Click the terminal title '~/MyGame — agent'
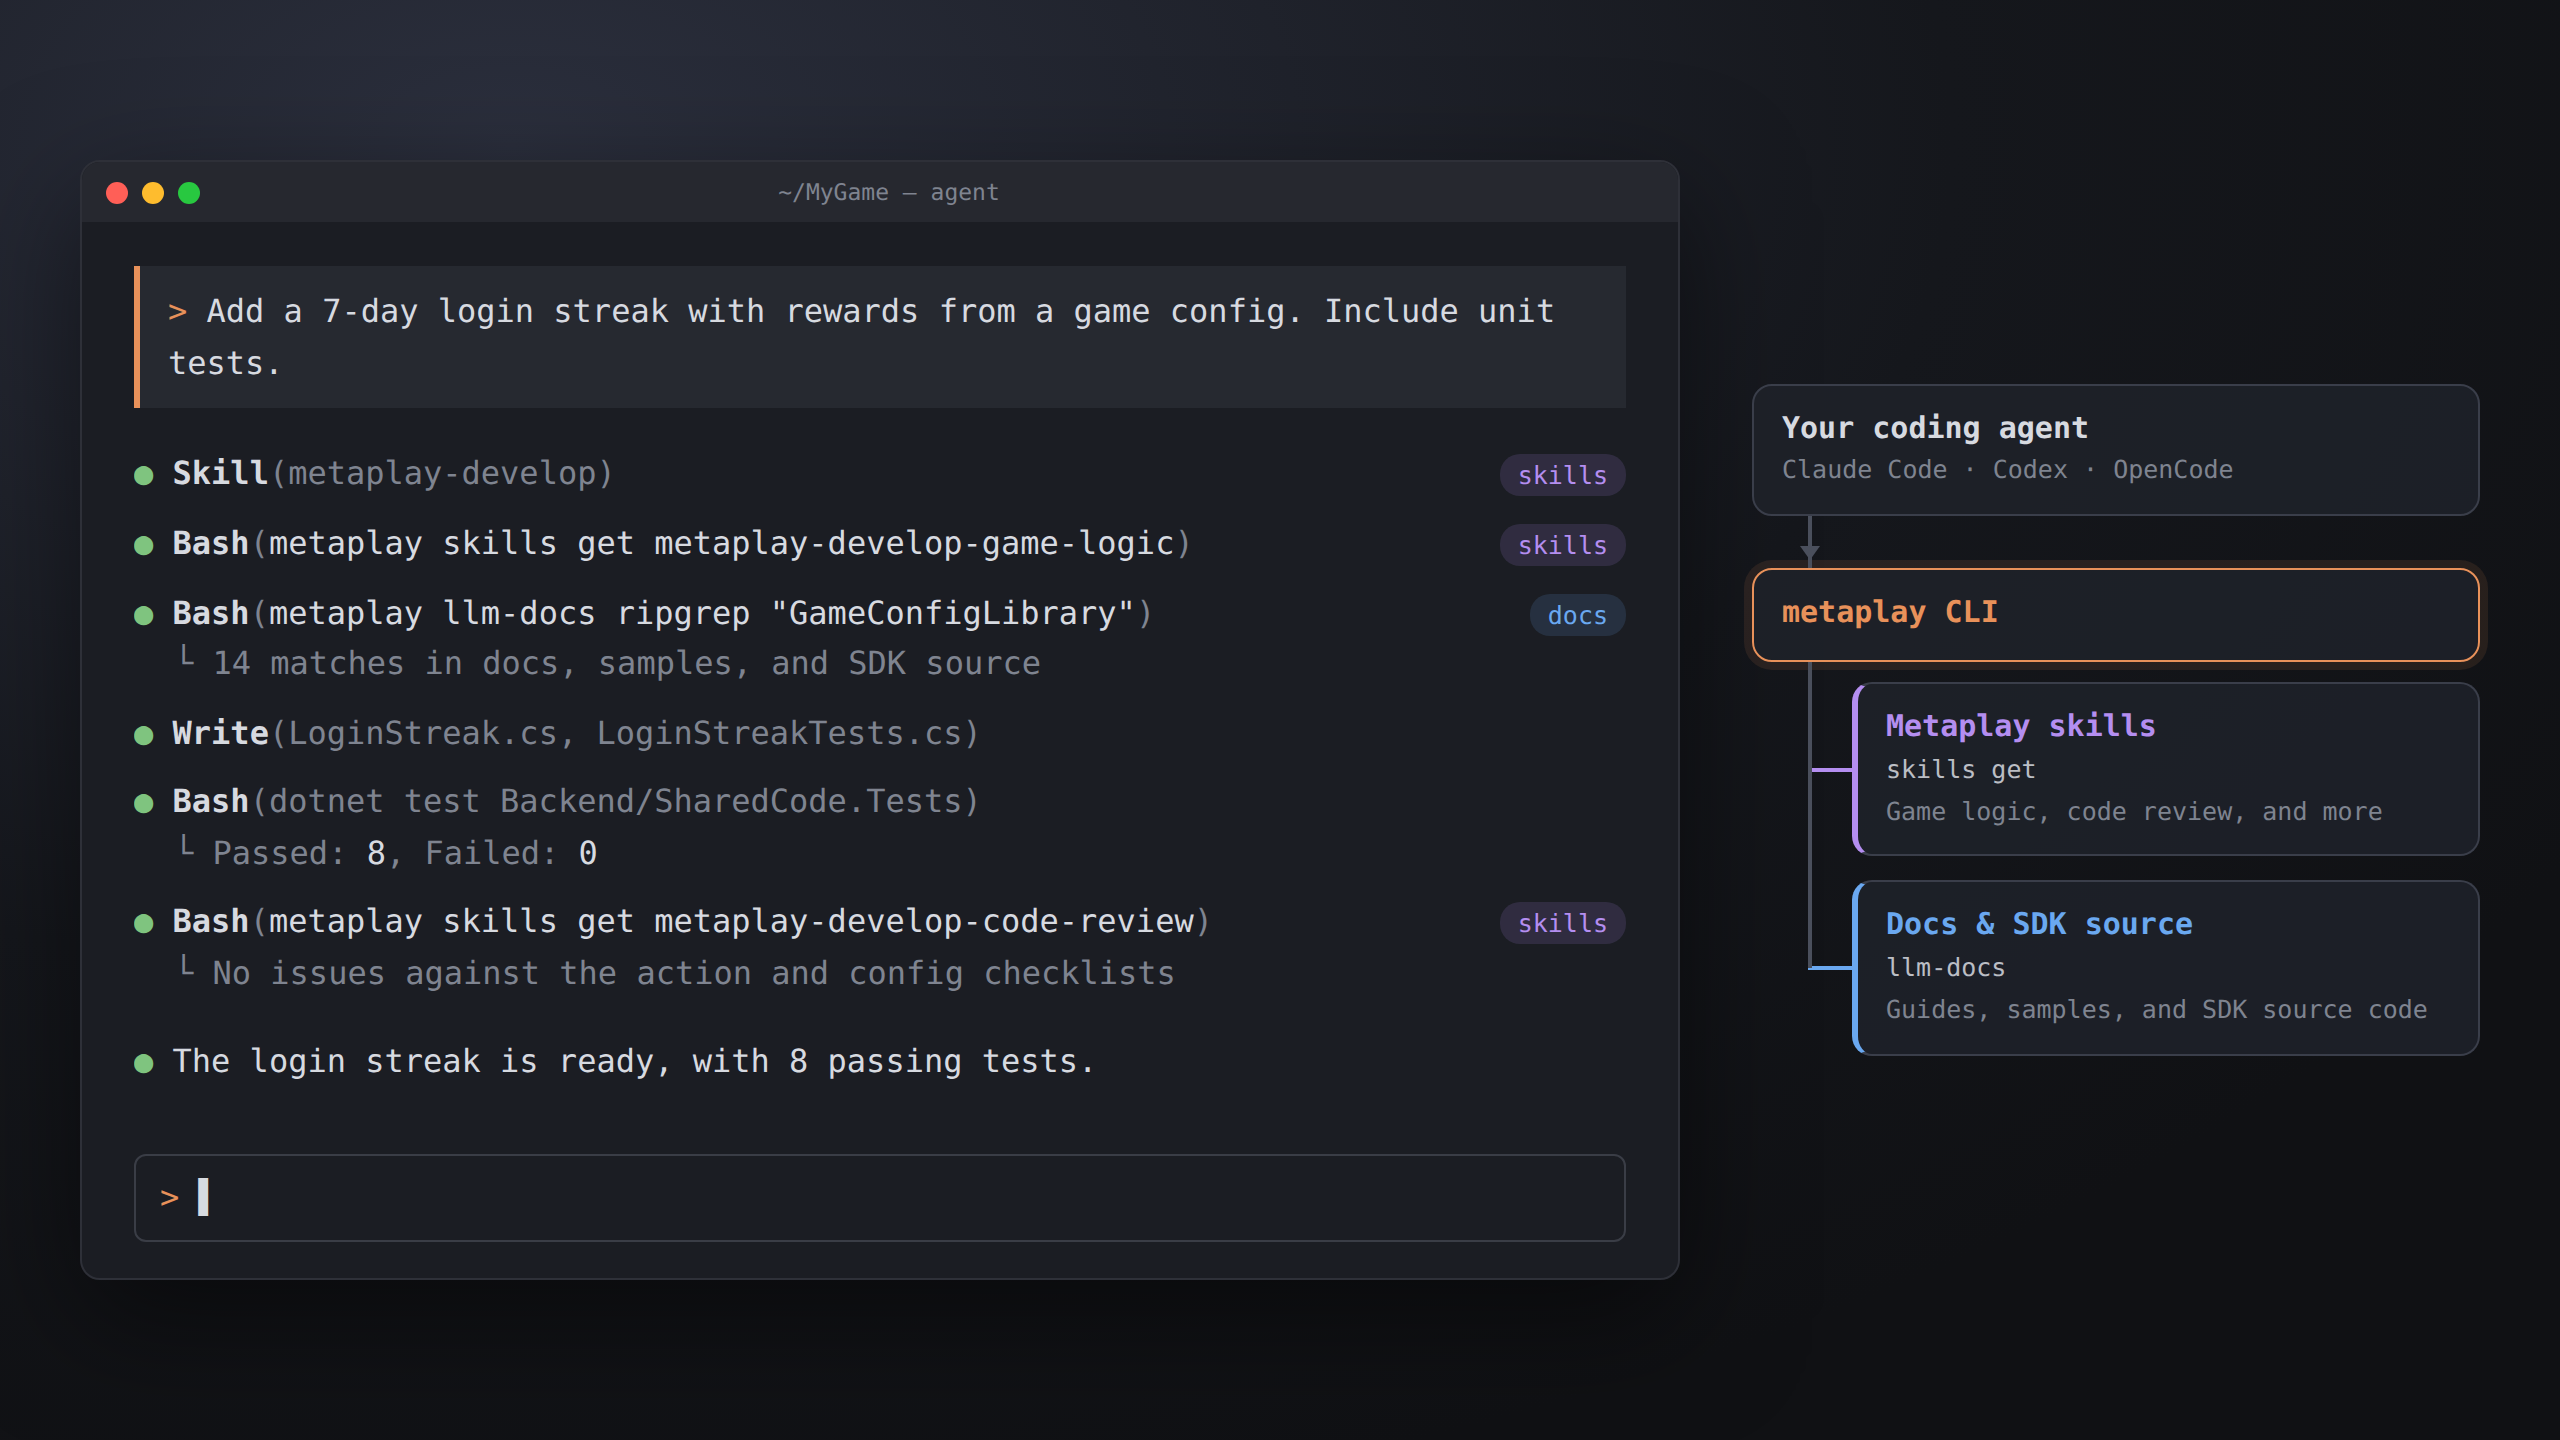2560x1440 pixels. (888, 192)
